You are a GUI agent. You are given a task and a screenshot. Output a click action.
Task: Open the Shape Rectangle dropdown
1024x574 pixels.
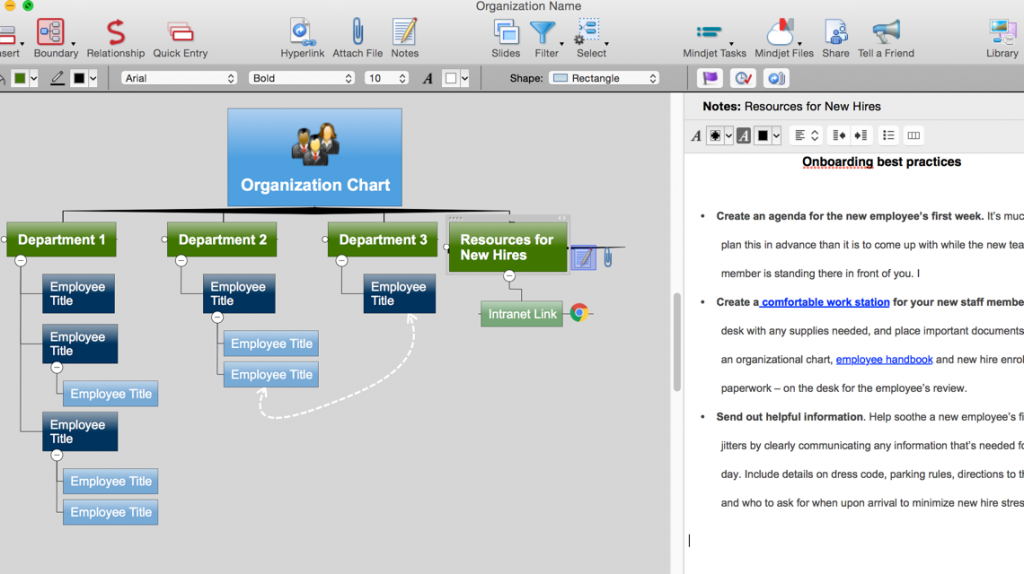[x=605, y=78]
